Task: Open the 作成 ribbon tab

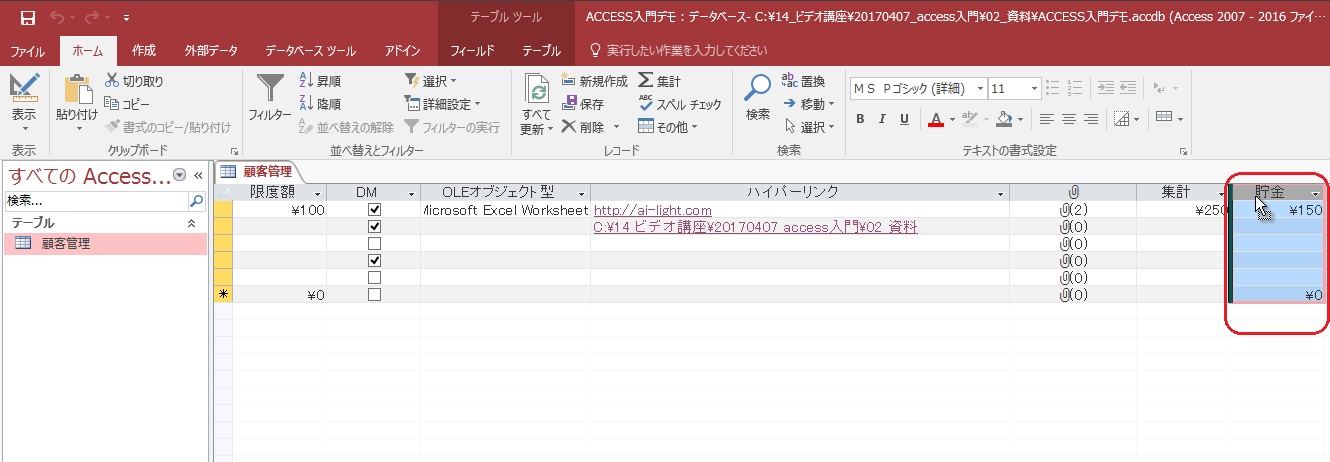Action: [144, 50]
